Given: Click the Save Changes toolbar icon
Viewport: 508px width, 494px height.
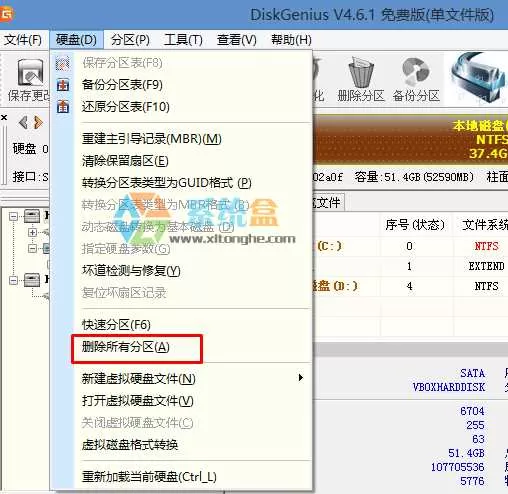Looking at the screenshot, I should click(29, 72).
